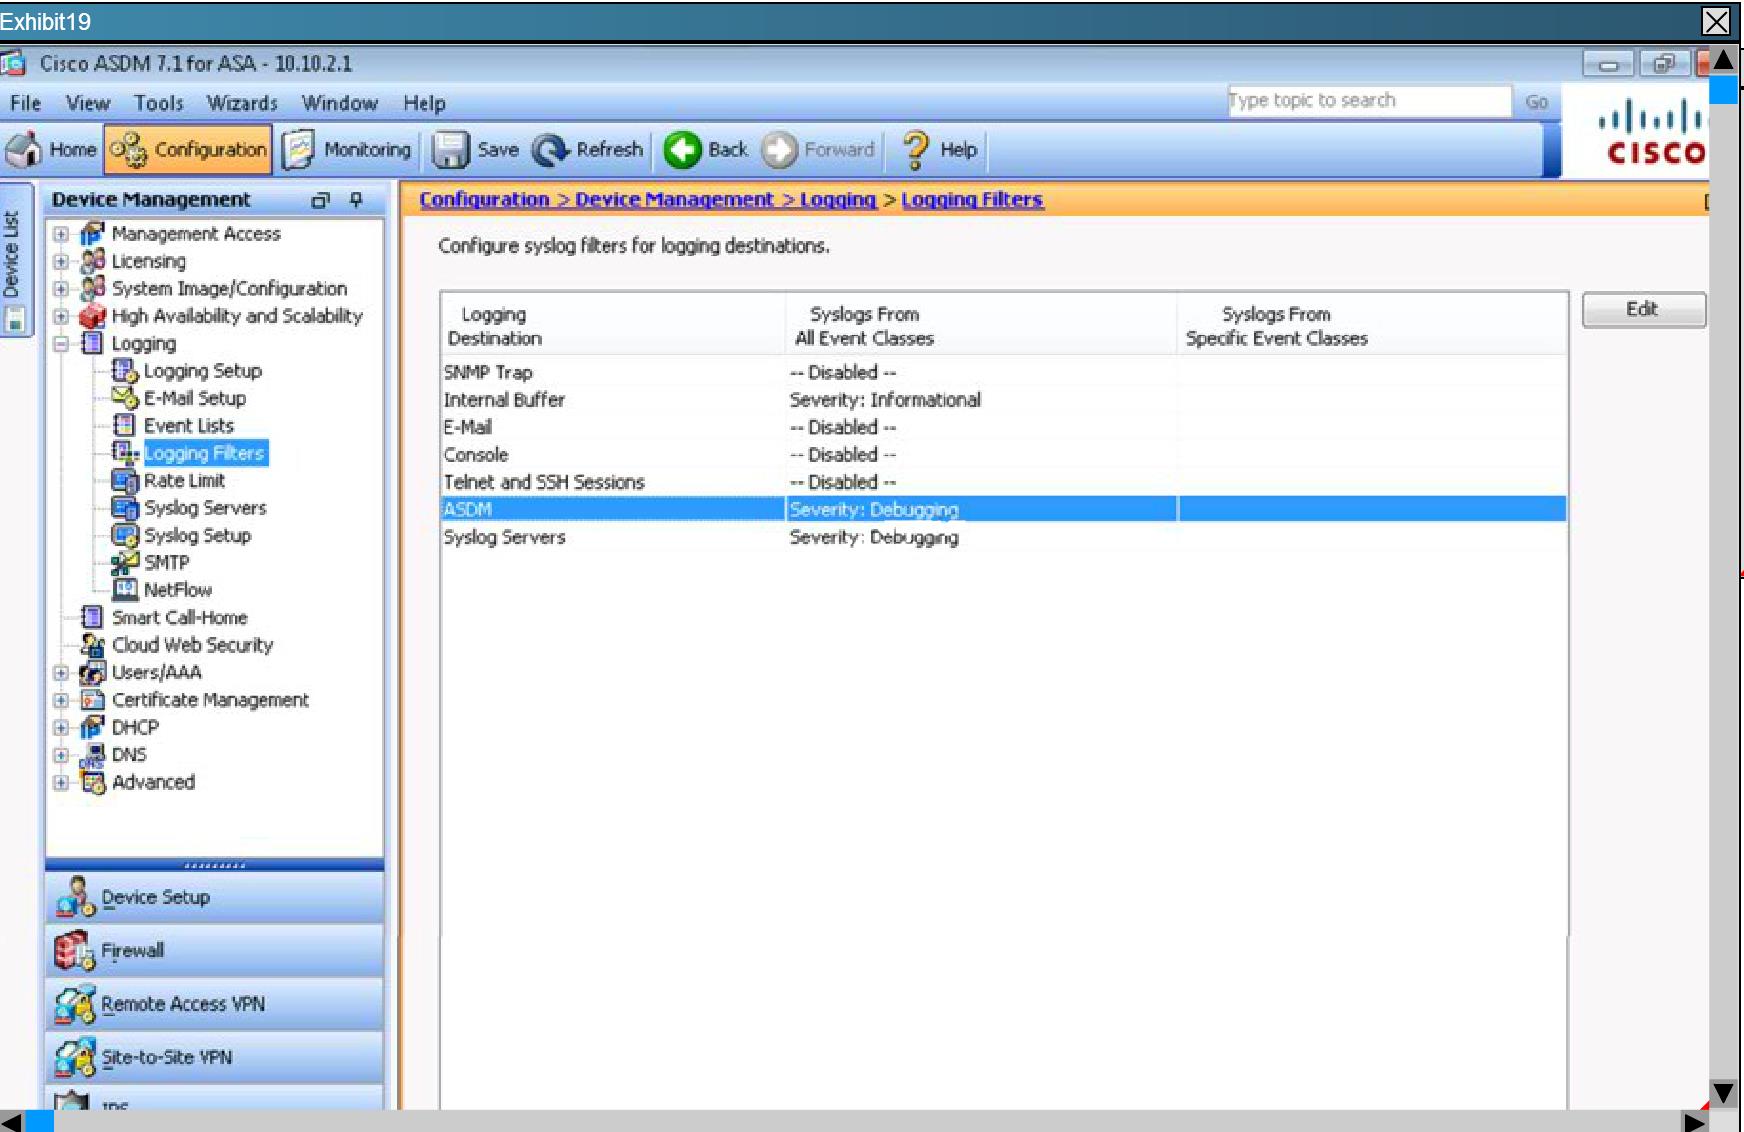Open the Monitoring view icon
The height and width of the screenshot is (1132, 1744).
point(299,150)
